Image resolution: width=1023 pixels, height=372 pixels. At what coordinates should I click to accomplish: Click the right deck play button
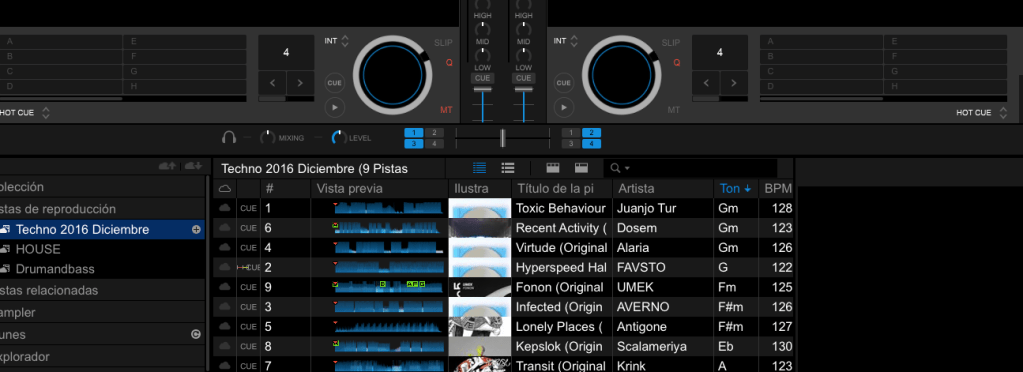[x=564, y=107]
